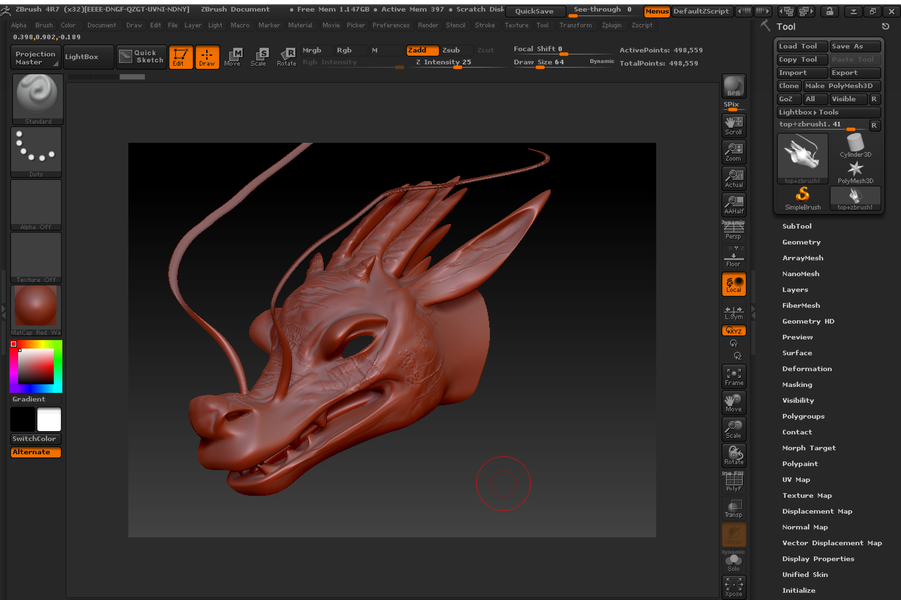Toggle Persp perspective mode
The width and height of the screenshot is (901, 600).
click(734, 231)
